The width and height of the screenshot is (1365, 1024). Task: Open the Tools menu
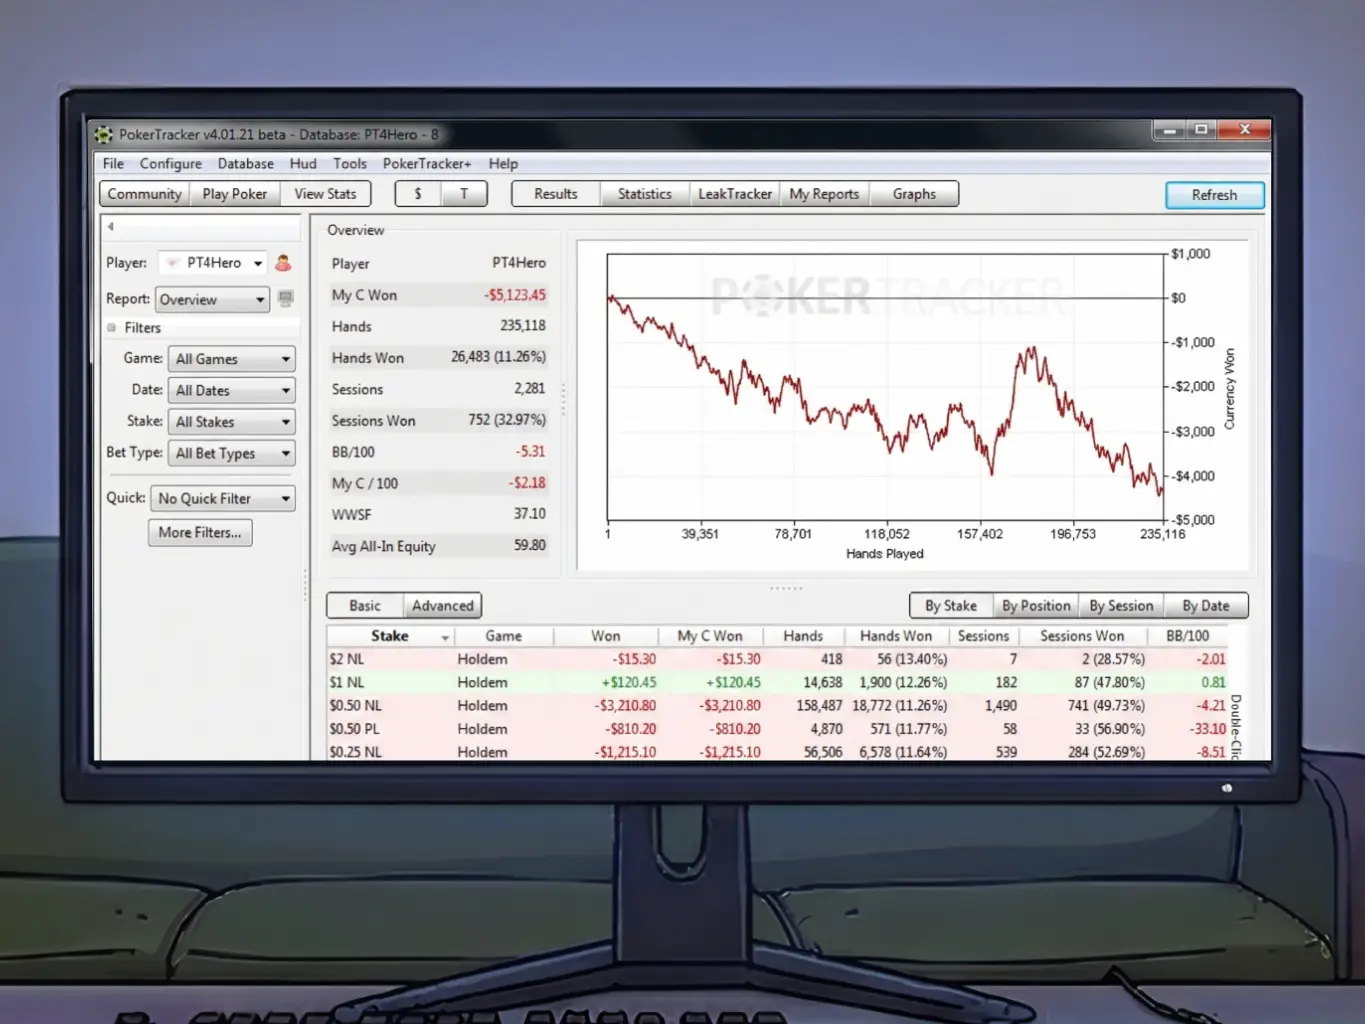[349, 163]
